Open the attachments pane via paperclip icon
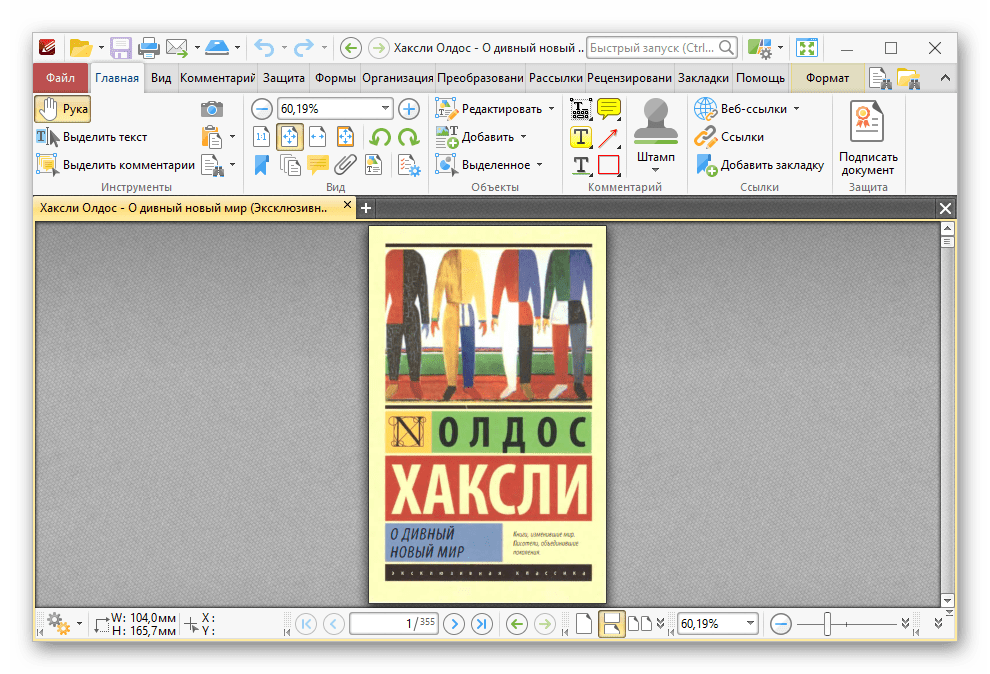This screenshot has height=674, width=990. coord(345,165)
